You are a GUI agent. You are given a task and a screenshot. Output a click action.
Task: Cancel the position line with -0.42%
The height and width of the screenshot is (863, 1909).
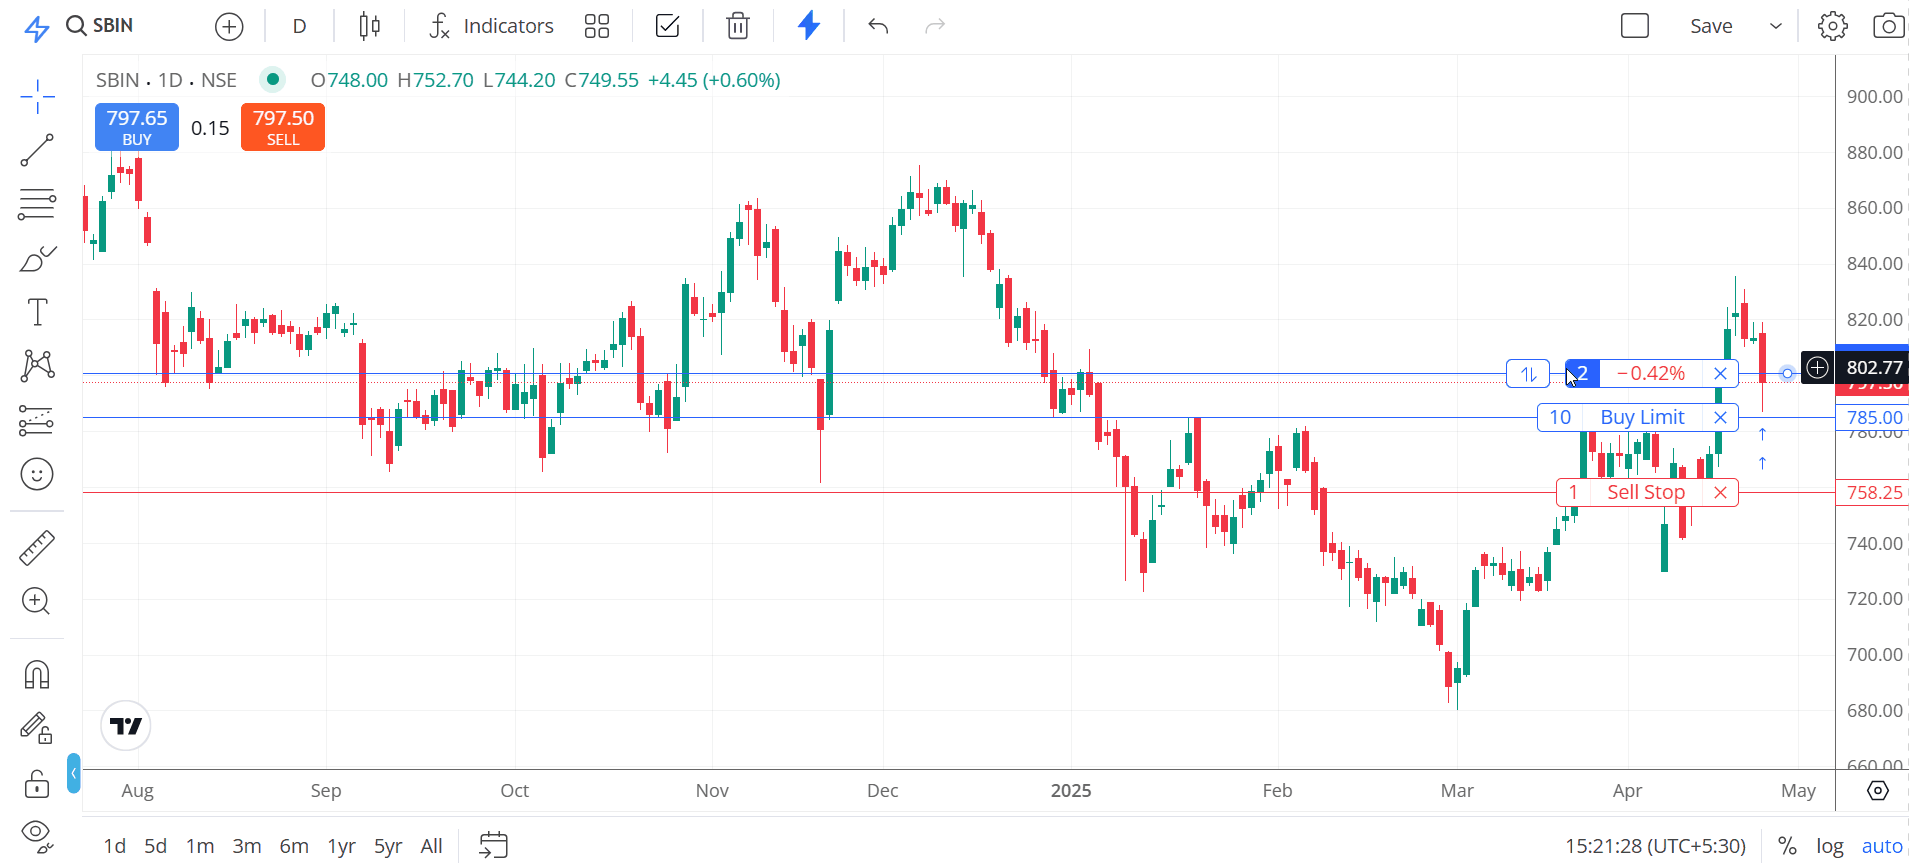1720,373
